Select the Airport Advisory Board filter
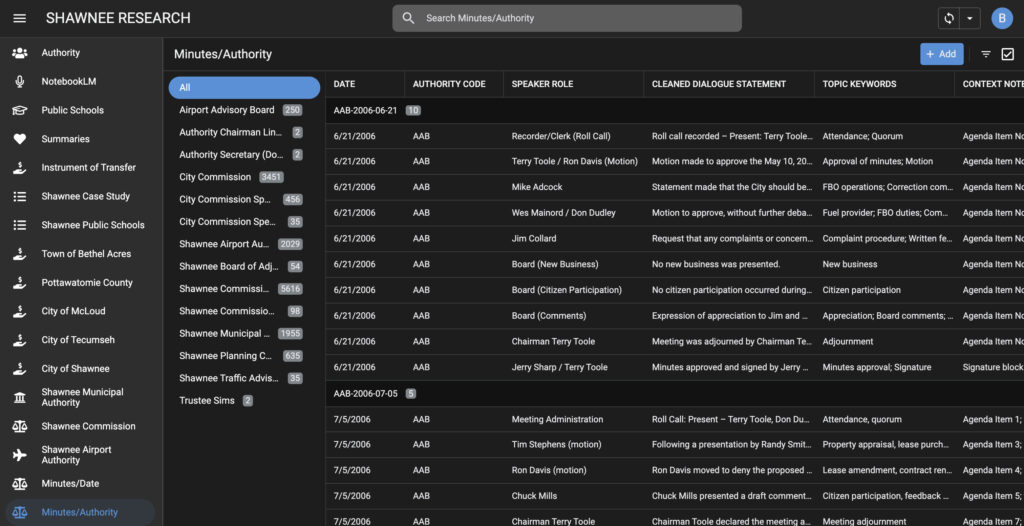Viewport: 1024px width, 526px height. click(x=227, y=110)
